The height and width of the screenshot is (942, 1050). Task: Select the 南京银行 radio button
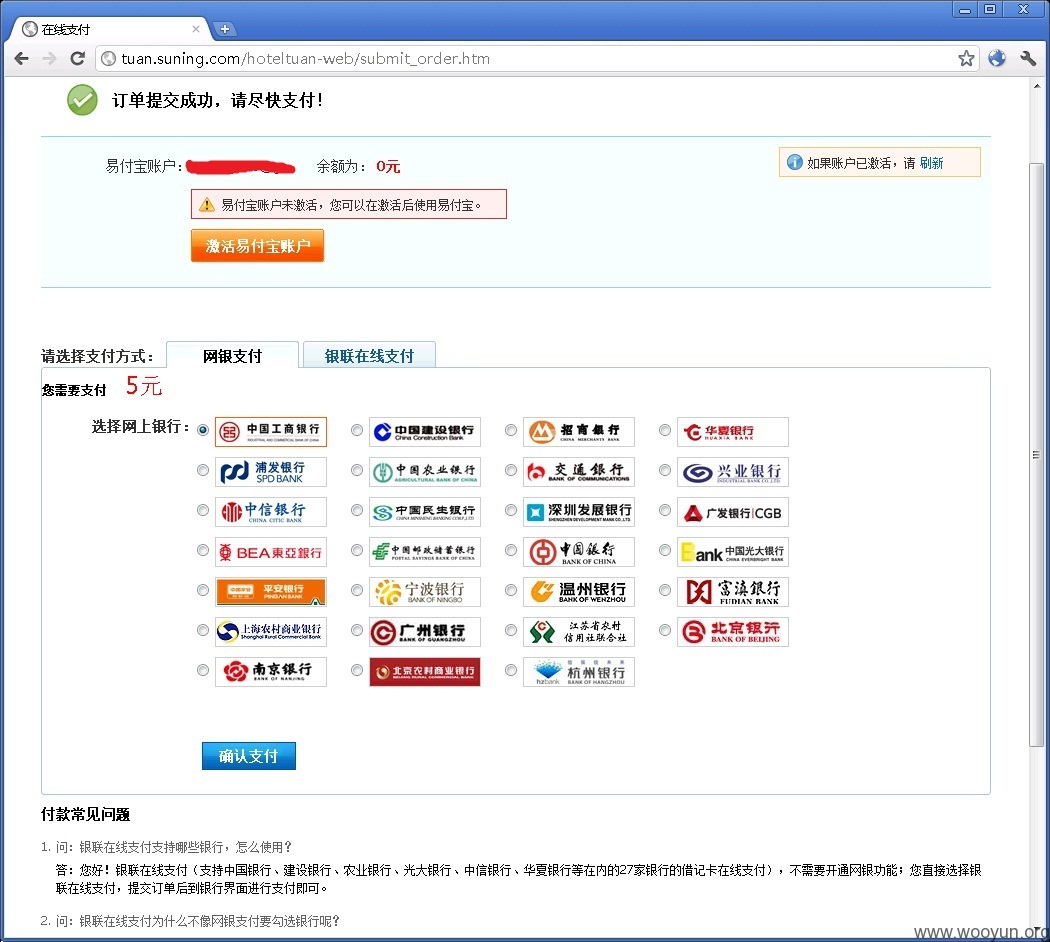coord(203,670)
